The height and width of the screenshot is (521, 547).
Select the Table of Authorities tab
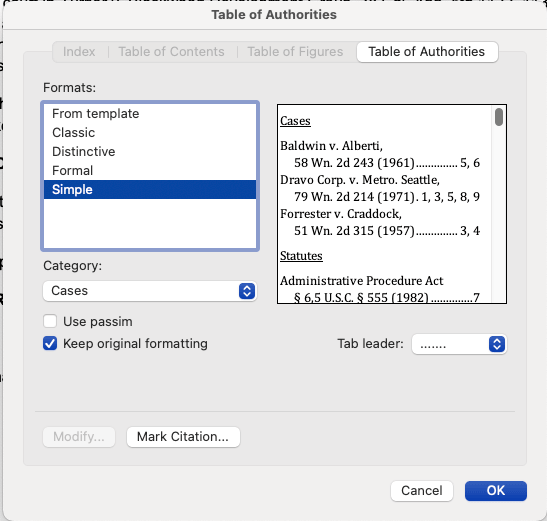click(x=427, y=52)
